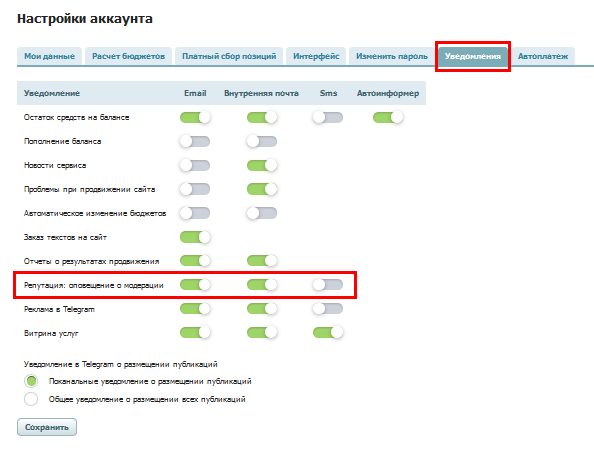The image size is (594, 474).
Task: Turn off Автоинформер toggle for balance remainder
Action: pyautogui.click(x=388, y=117)
